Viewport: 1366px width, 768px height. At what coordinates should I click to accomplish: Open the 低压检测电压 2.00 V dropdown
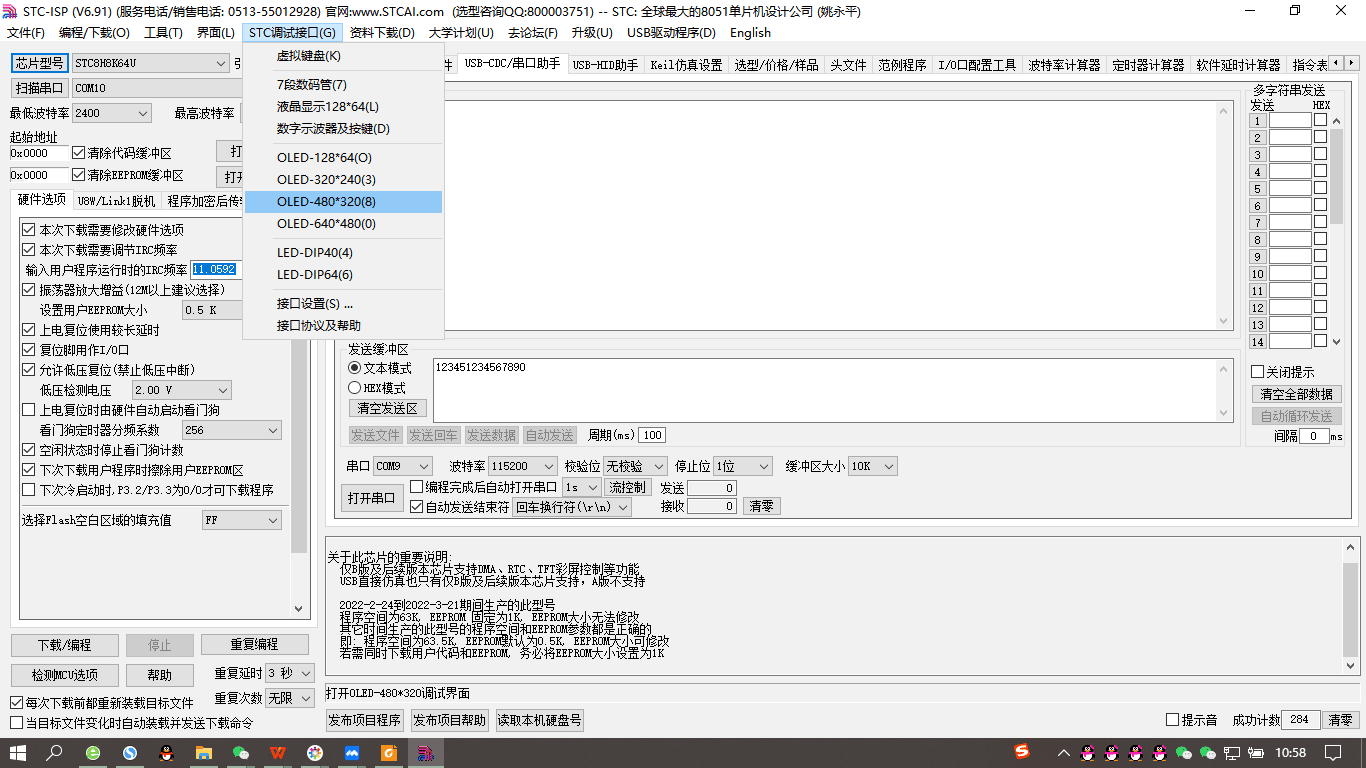(x=182, y=390)
